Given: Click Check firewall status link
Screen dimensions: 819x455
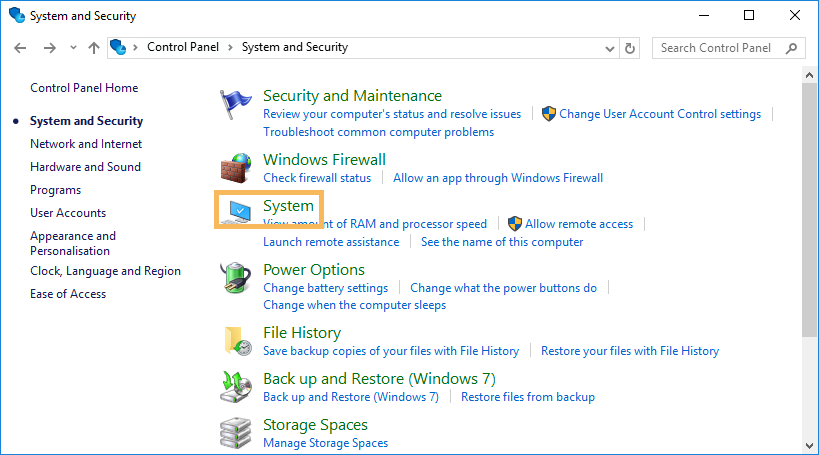Looking at the screenshot, I should tap(317, 178).
